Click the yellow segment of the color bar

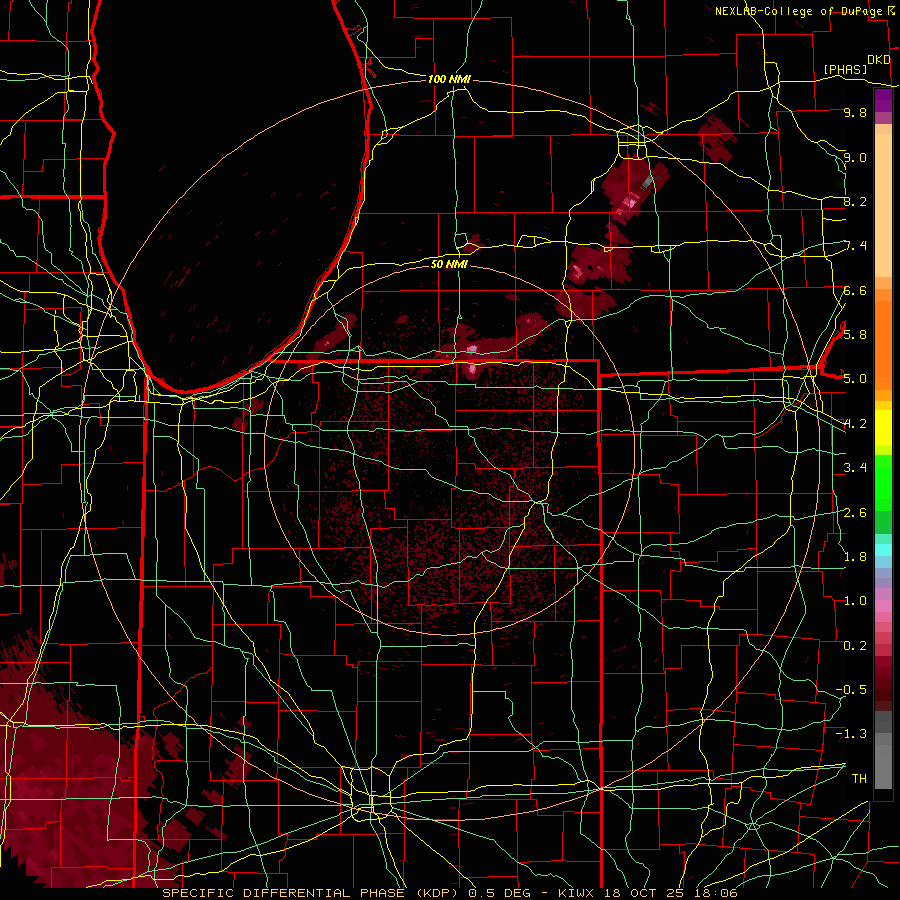pyautogui.click(x=883, y=428)
